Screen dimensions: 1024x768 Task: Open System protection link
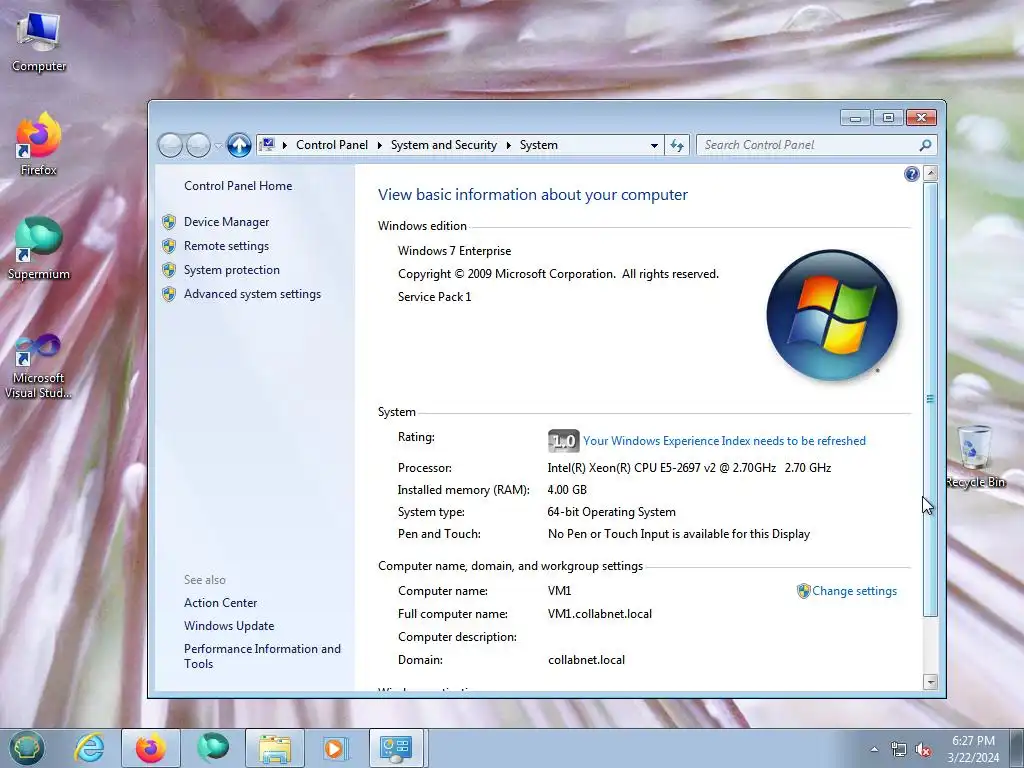click(x=232, y=270)
